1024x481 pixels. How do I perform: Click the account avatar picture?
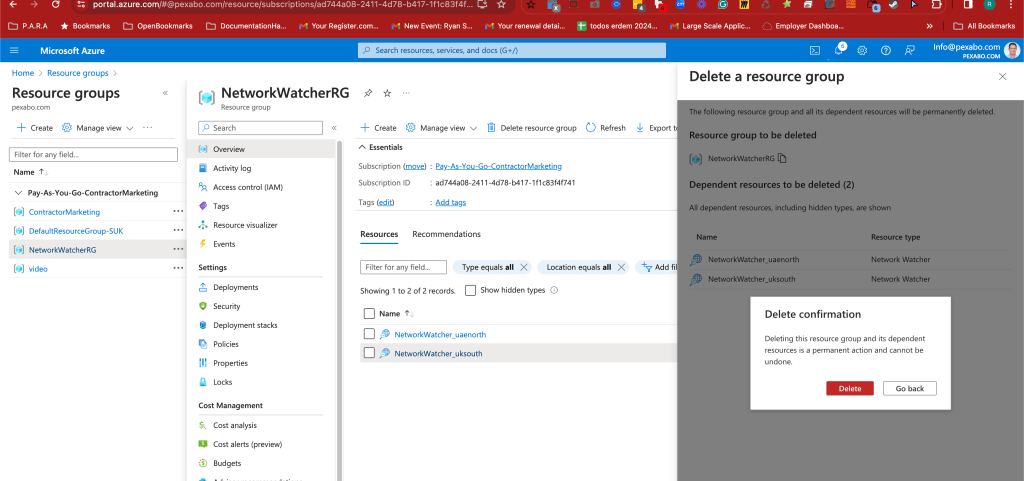click(x=1012, y=51)
